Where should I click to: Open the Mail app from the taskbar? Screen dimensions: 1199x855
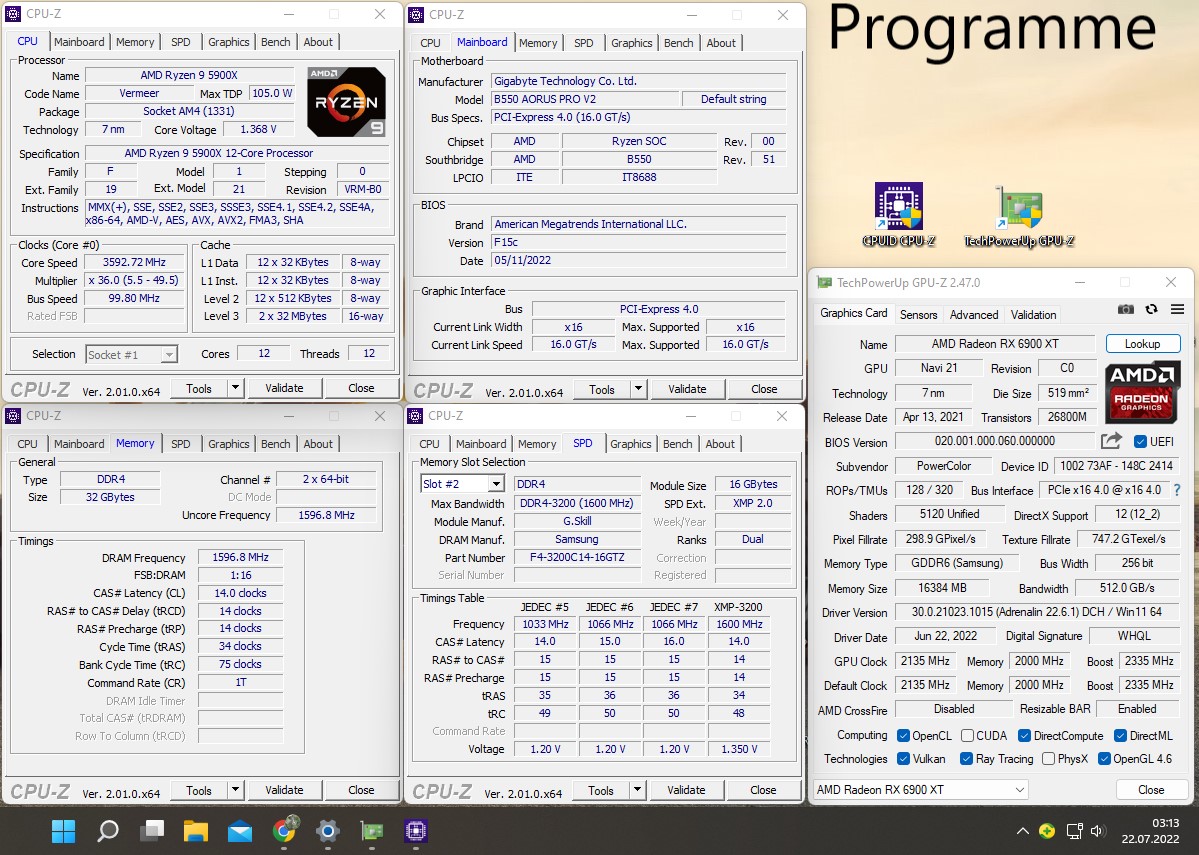pos(240,831)
